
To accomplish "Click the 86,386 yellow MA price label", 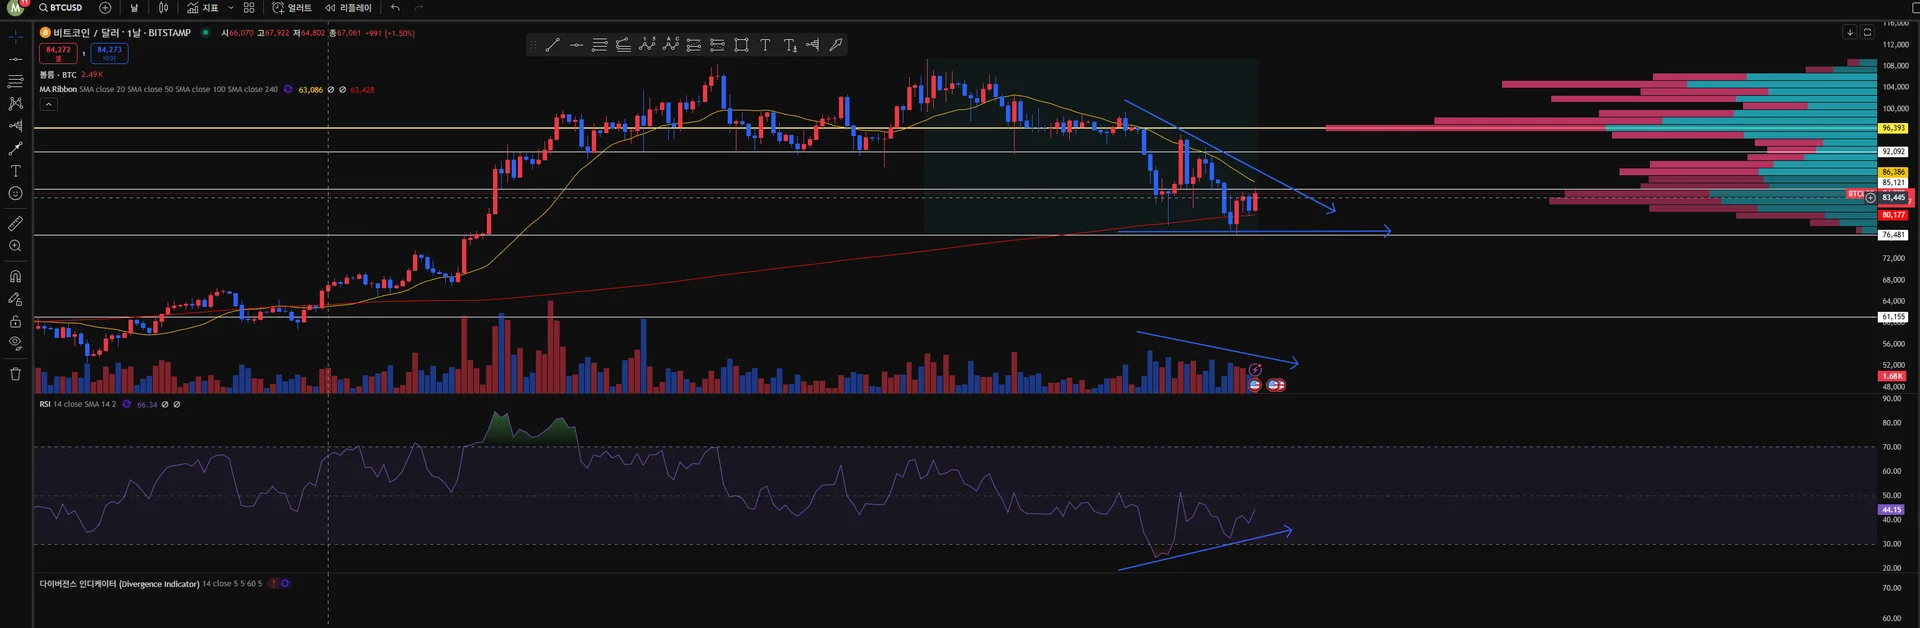I will pos(1893,172).
